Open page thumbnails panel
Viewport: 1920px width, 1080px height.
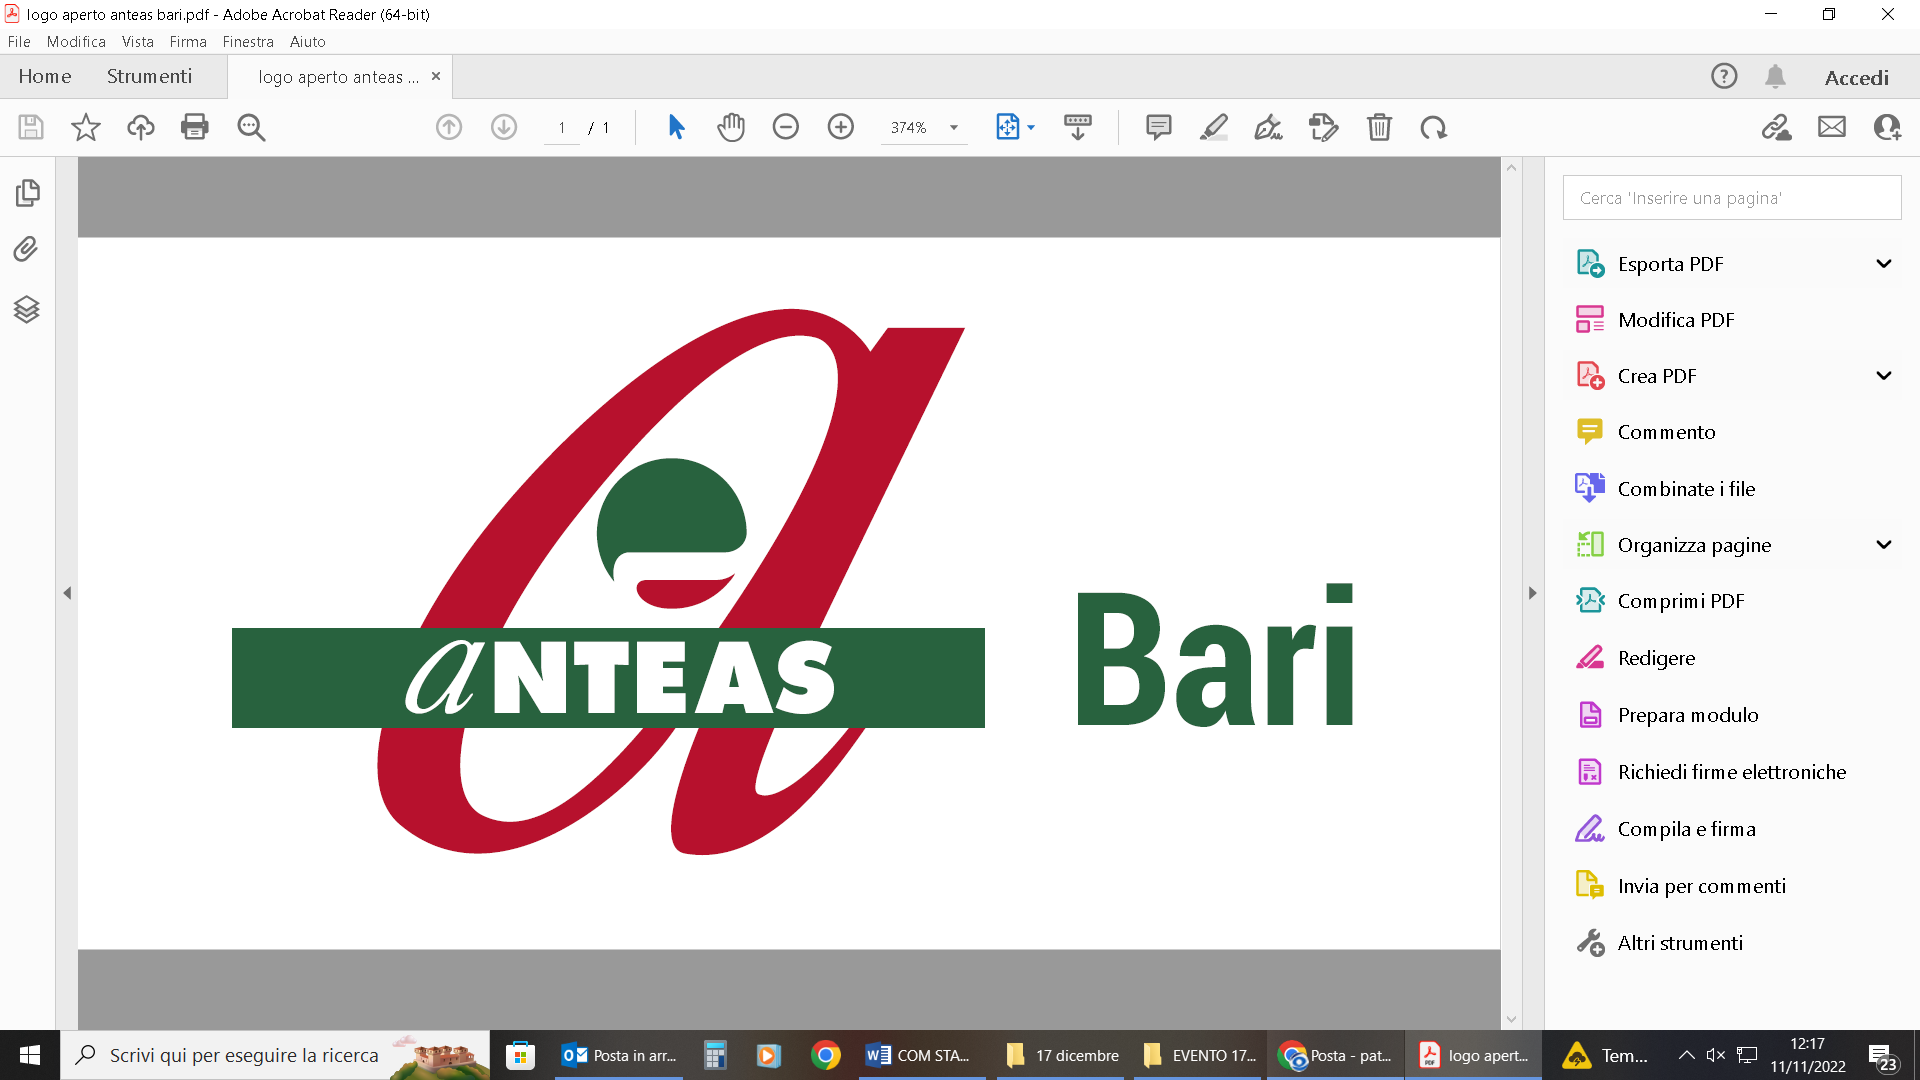tap(27, 192)
